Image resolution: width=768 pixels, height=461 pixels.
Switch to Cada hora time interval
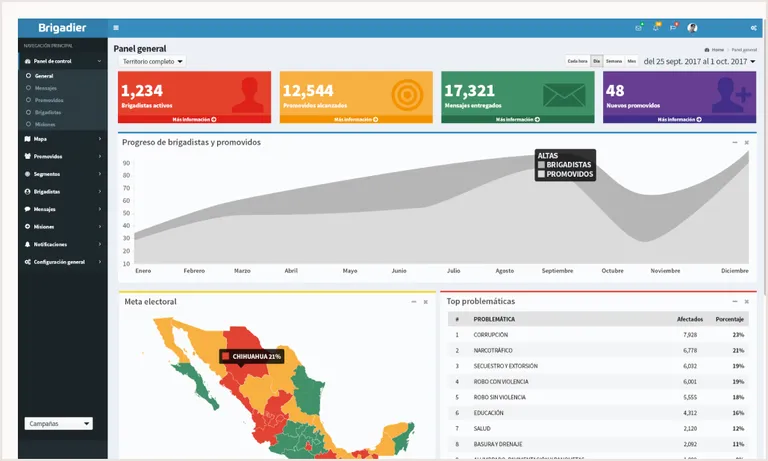(577, 61)
